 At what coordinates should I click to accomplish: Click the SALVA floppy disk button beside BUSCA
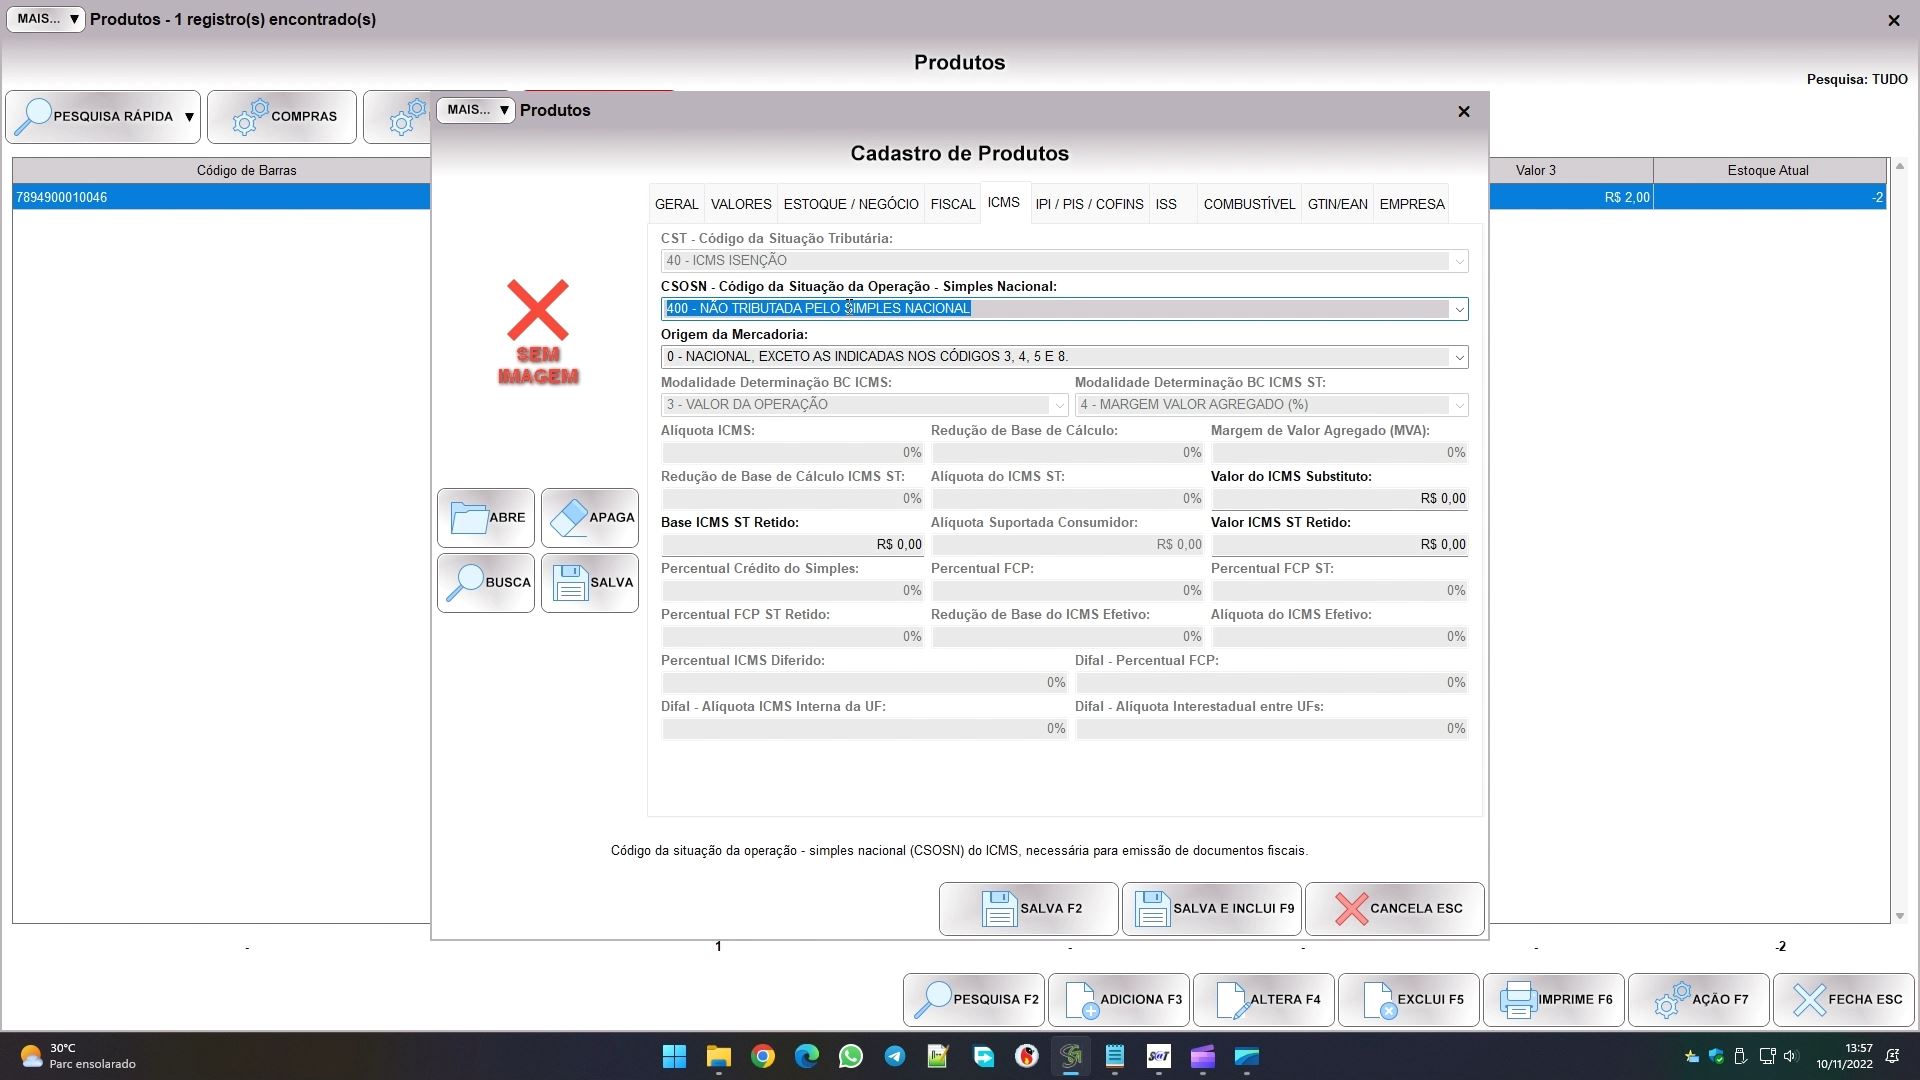(590, 583)
